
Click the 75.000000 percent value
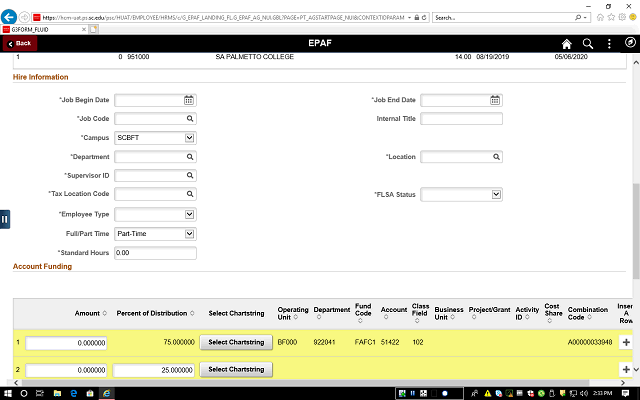pos(179,342)
